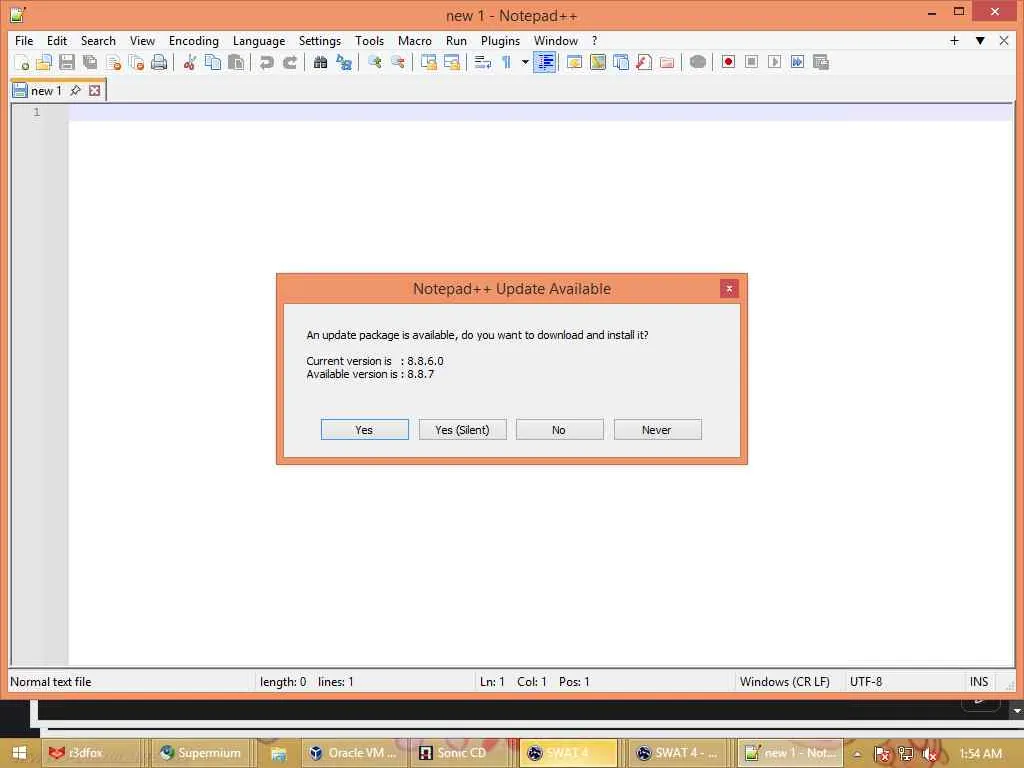The width and height of the screenshot is (1024, 768).
Task: Open the Function List icon
Action: (644, 62)
